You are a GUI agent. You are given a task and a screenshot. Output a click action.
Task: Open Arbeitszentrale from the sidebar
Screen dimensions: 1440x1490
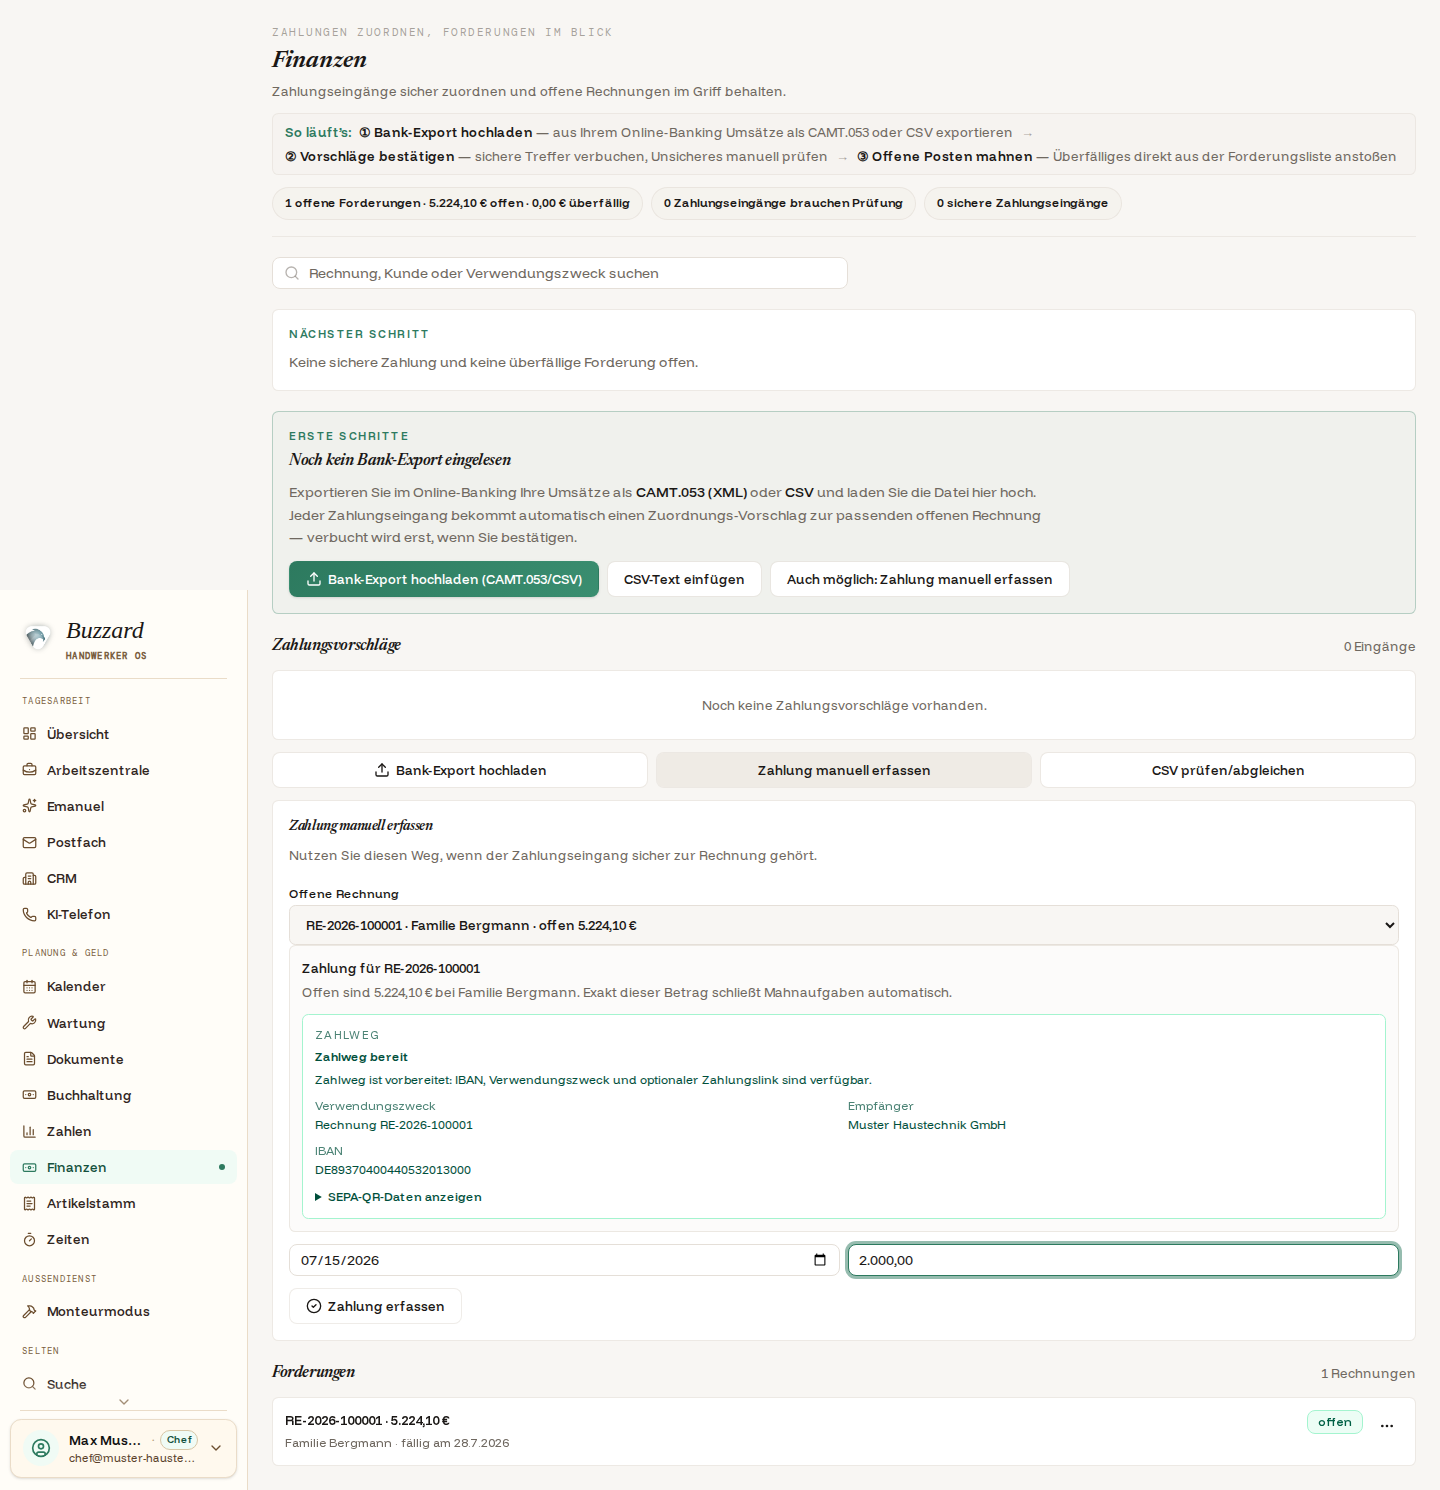point(124,770)
